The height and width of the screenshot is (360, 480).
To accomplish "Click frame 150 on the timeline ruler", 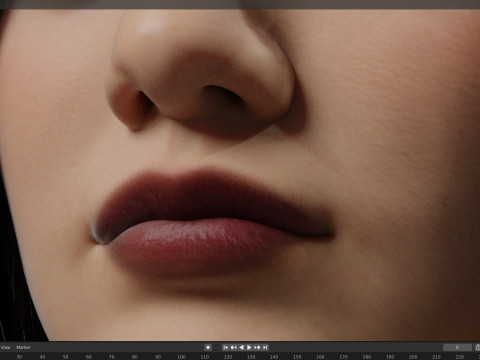I will pyautogui.click(x=297, y=357).
